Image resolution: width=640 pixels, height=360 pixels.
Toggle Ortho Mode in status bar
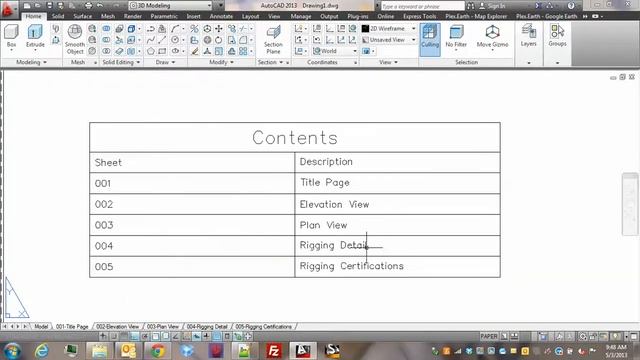(x=134, y=336)
